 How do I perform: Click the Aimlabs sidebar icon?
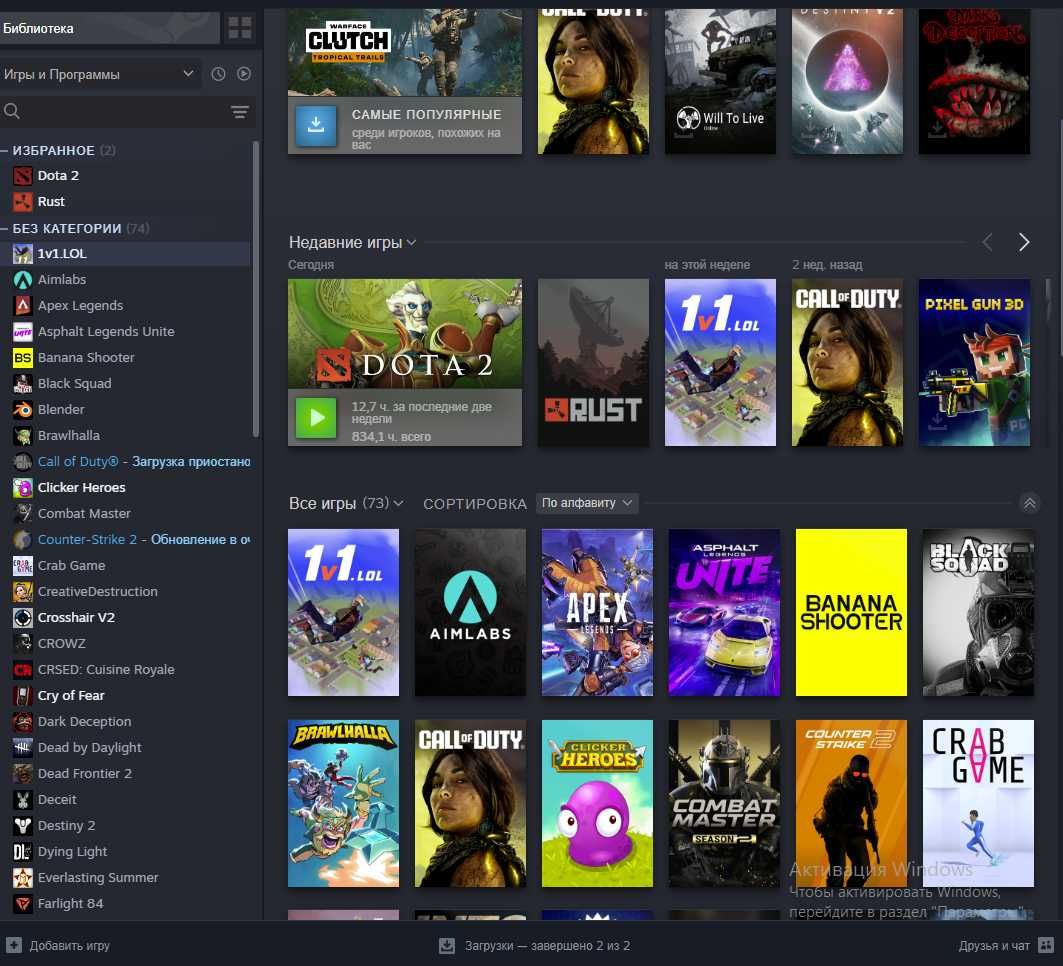point(22,279)
